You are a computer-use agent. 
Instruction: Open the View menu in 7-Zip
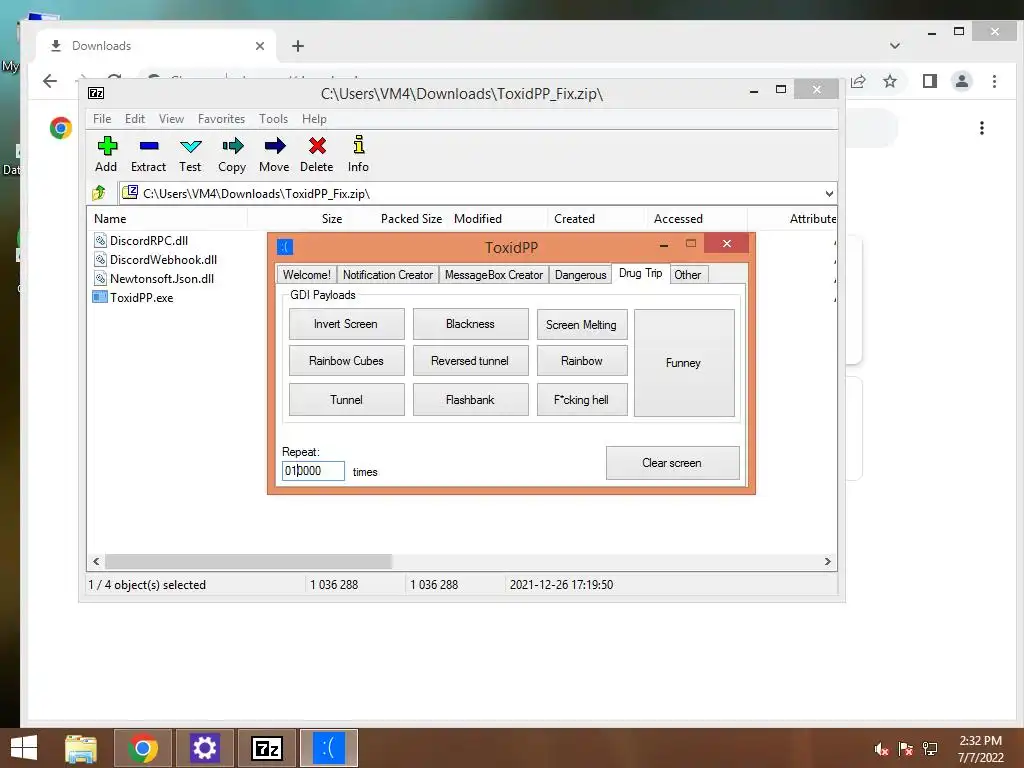click(x=171, y=118)
